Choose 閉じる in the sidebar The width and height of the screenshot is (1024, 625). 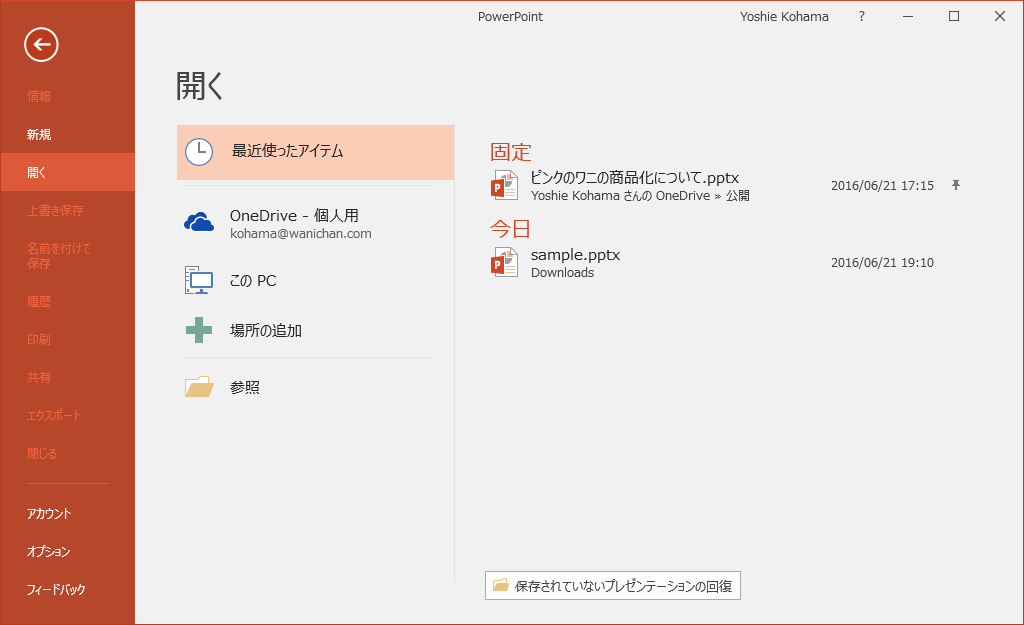click(42, 453)
